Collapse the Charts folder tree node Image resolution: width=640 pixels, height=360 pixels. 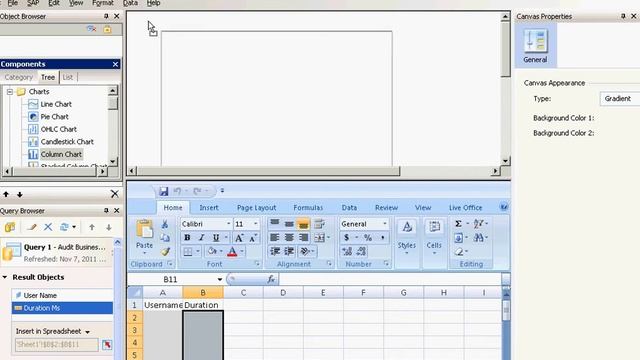10,92
